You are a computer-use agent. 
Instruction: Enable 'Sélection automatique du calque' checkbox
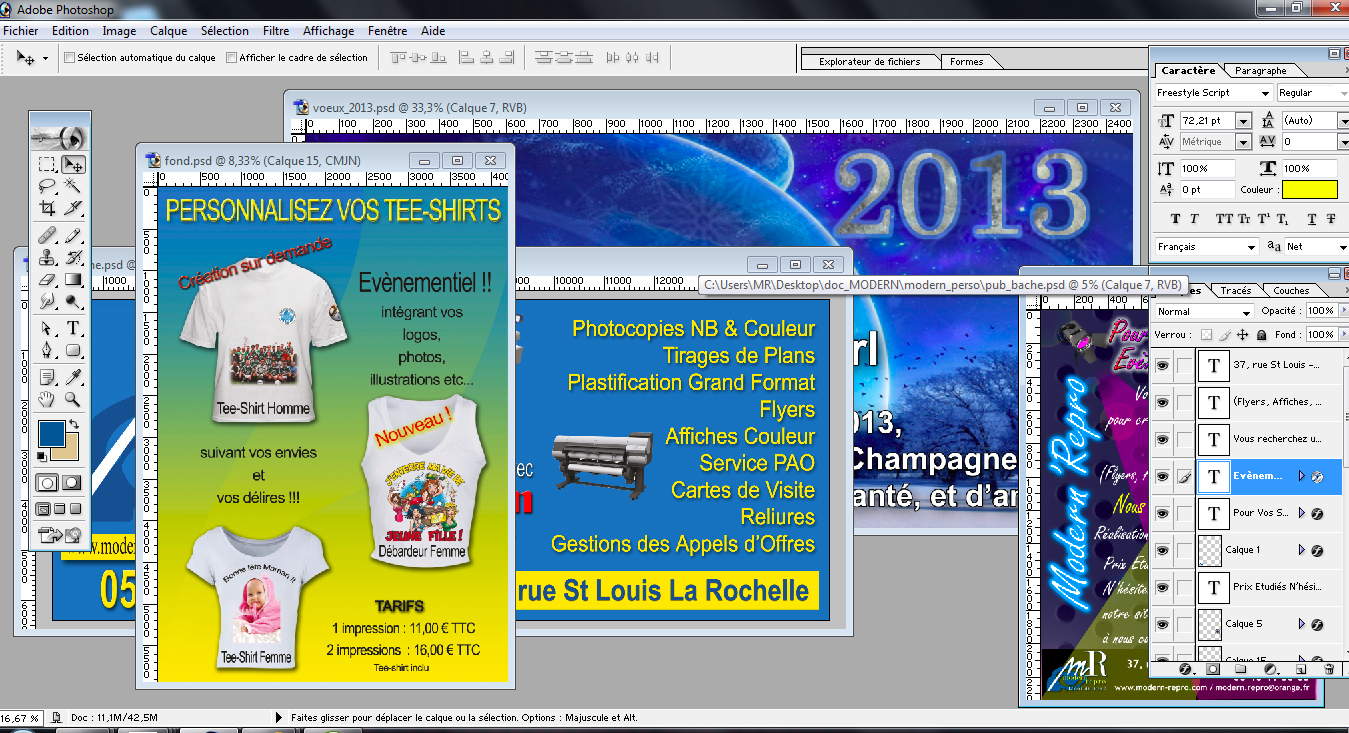pyautogui.click(x=70, y=58)
